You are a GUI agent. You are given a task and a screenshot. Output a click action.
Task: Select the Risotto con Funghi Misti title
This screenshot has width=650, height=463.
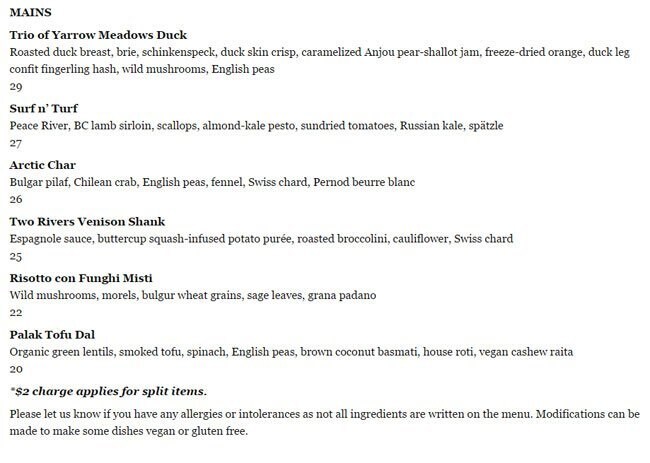click(x=80, y=279)
